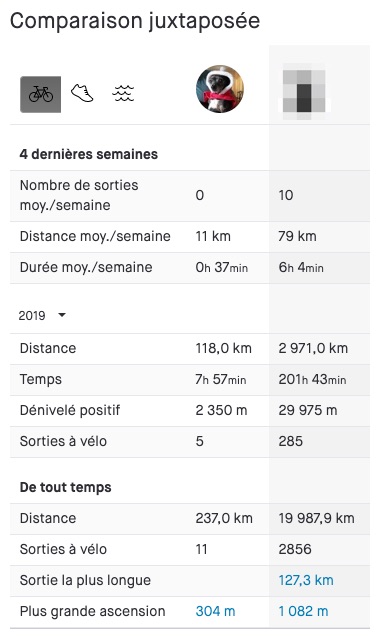Click the De tout temps section header
Viewport: 382px width, 644px height.
pyautogui.click(x=66, y=487)
